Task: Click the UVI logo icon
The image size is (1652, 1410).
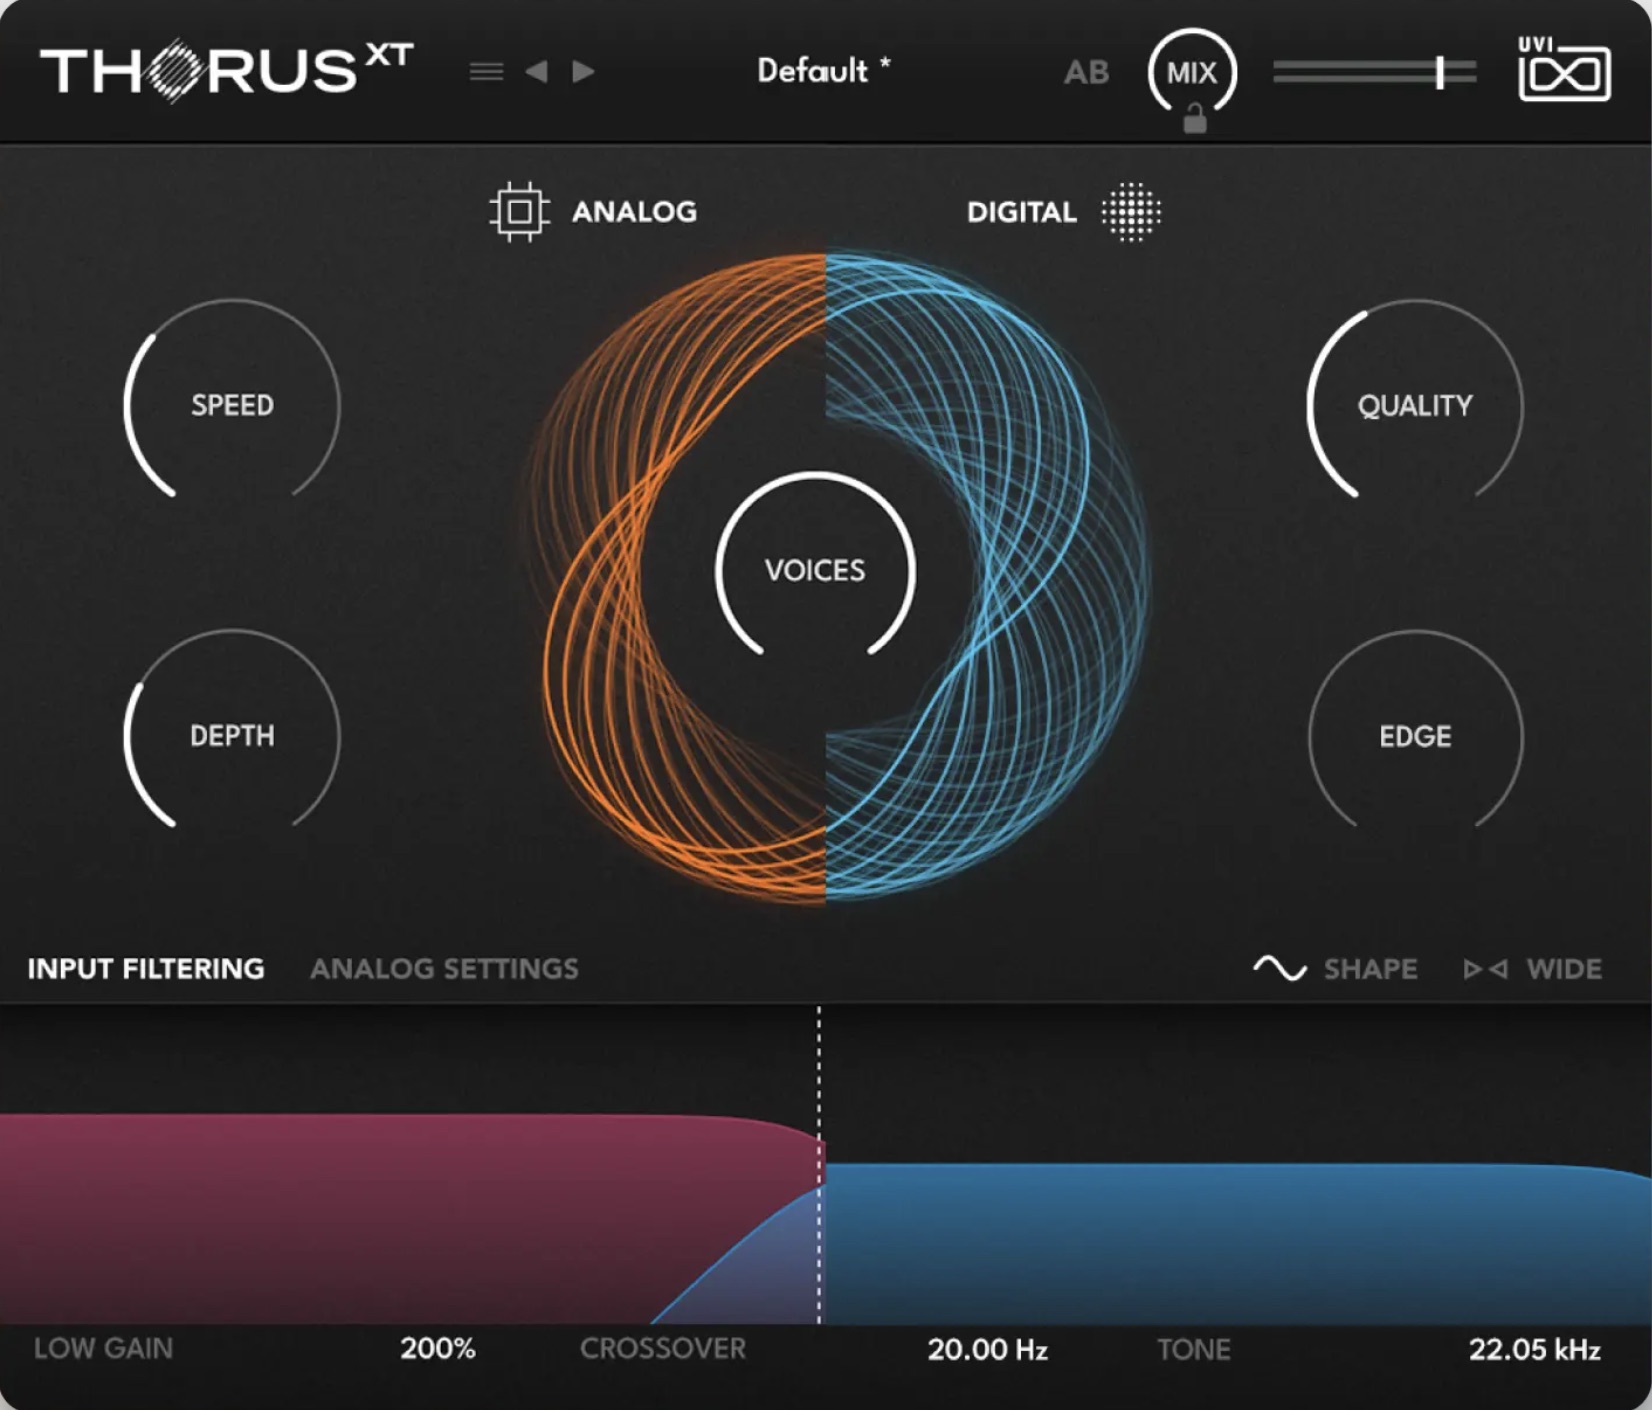Action: point(1564,69)
